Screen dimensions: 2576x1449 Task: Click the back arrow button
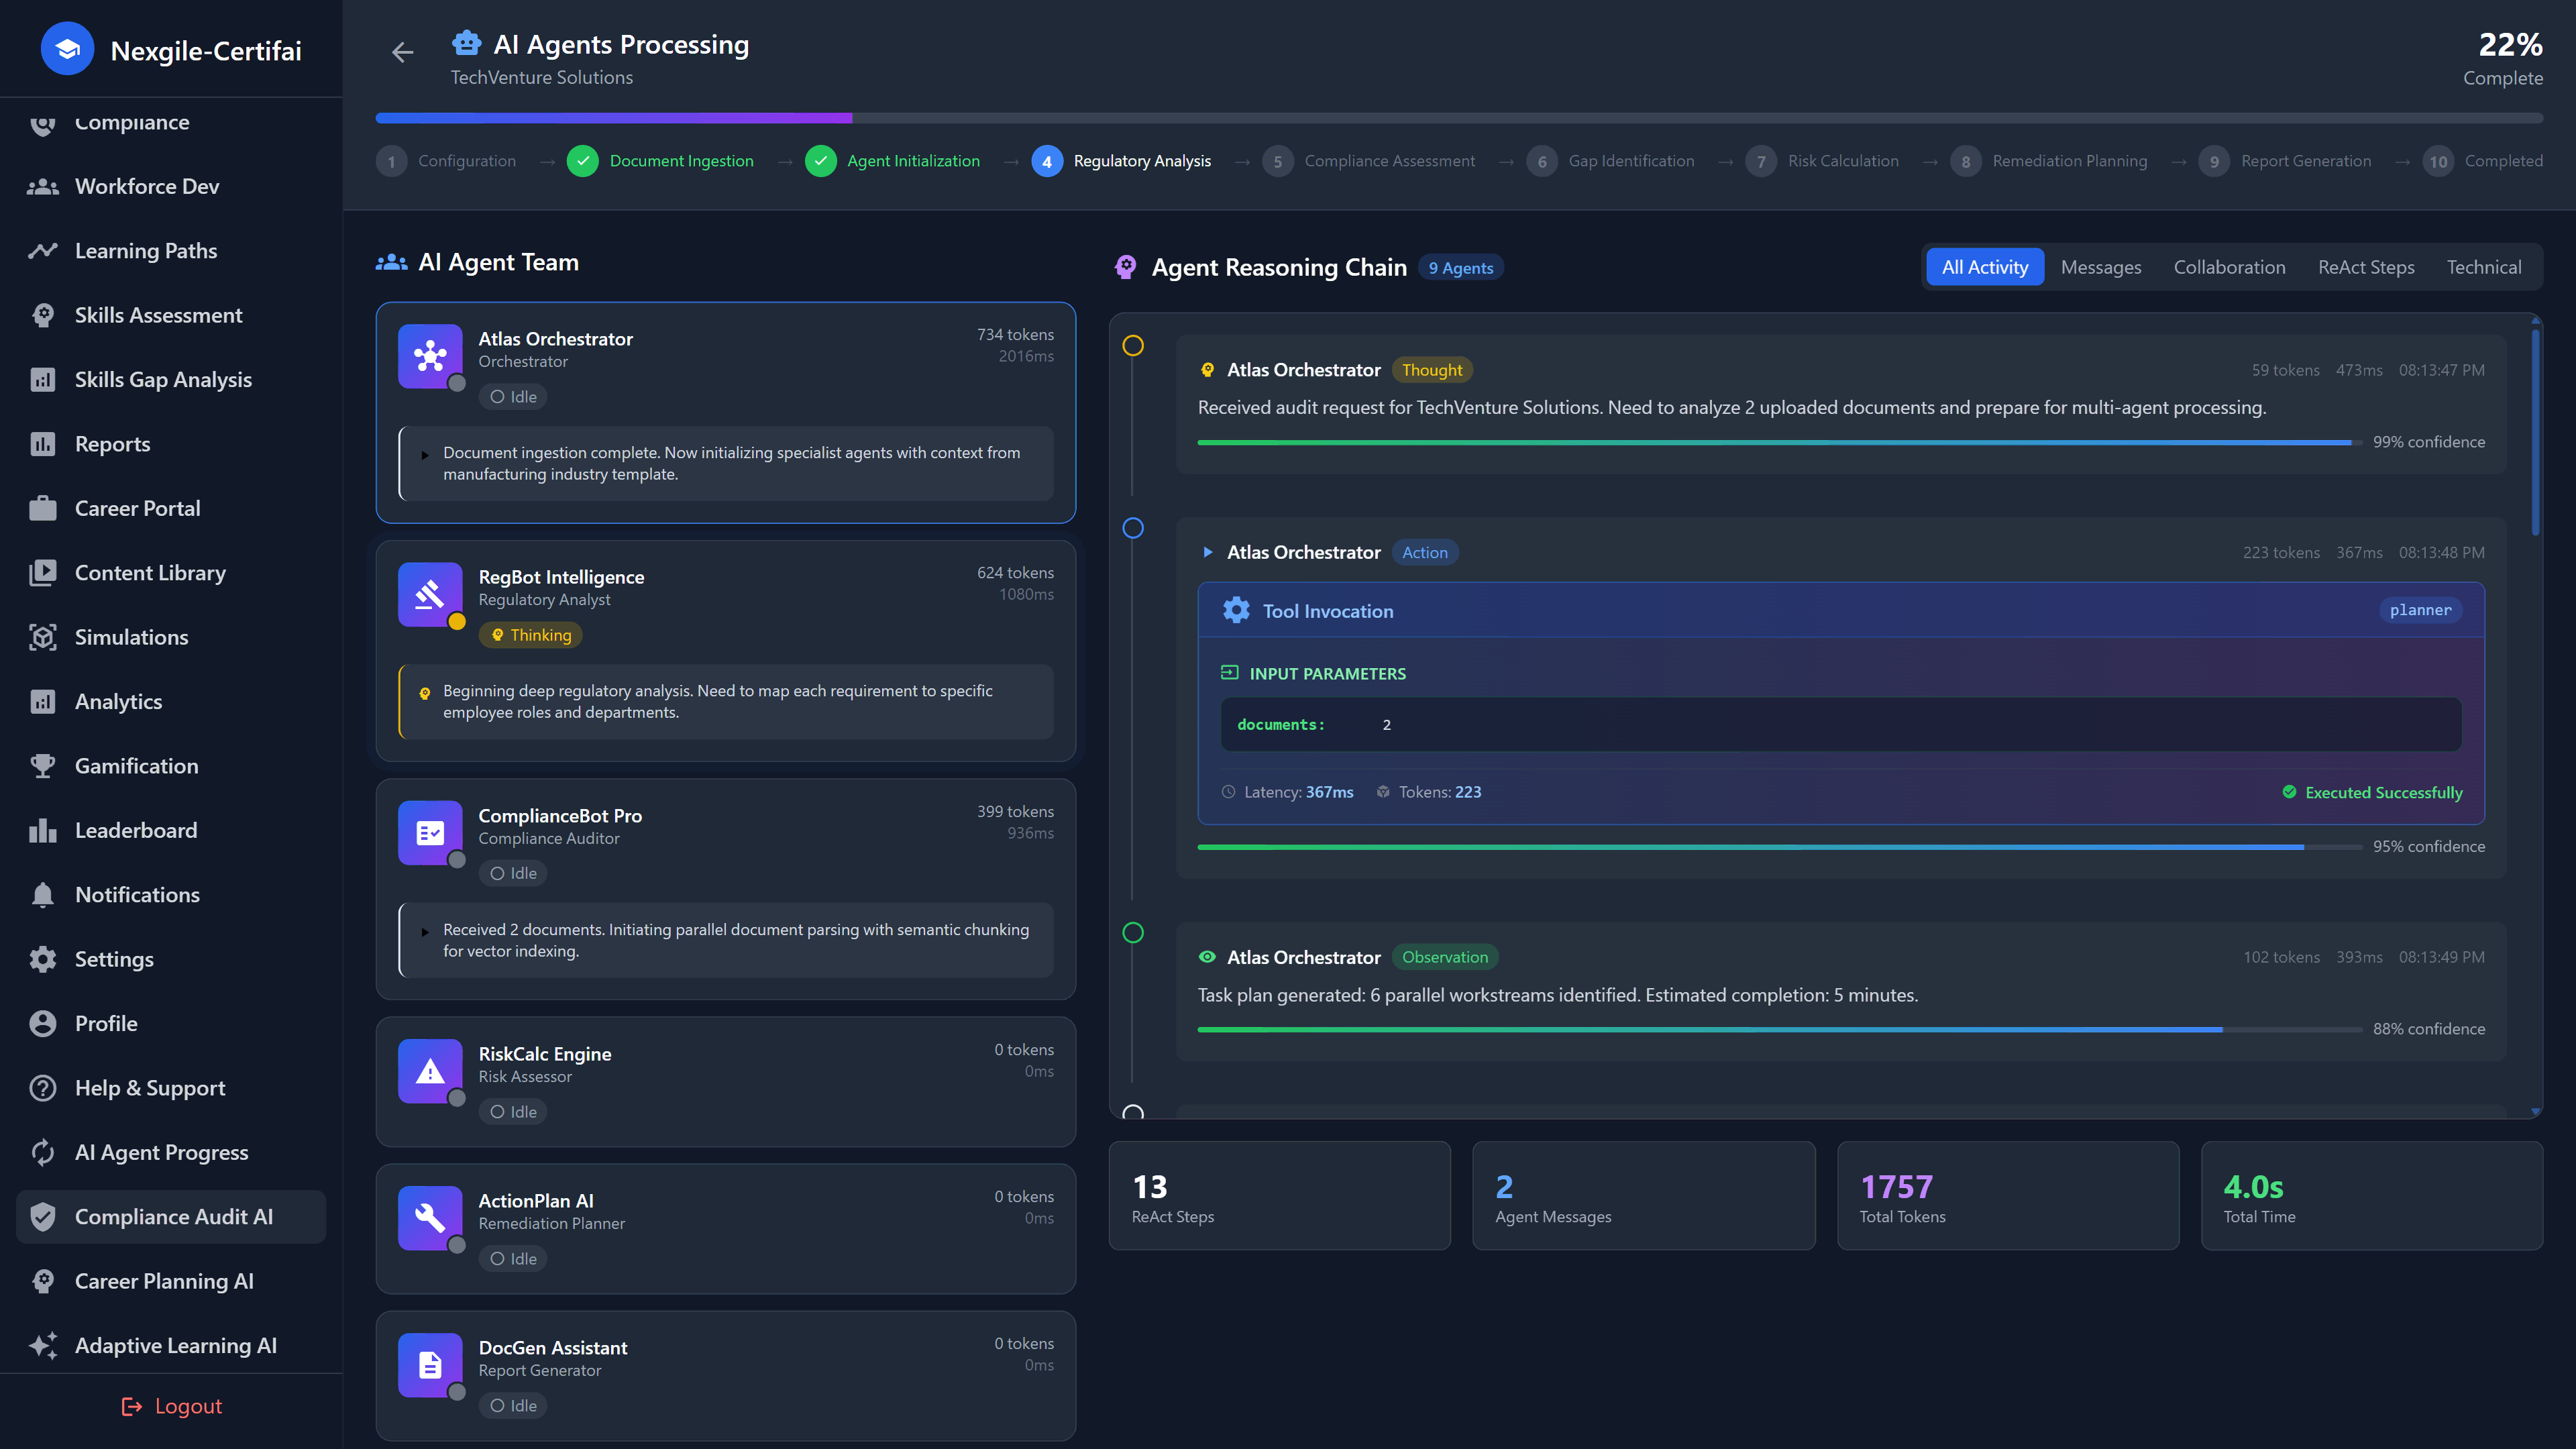pyautogui.click(x=402, y=52)
